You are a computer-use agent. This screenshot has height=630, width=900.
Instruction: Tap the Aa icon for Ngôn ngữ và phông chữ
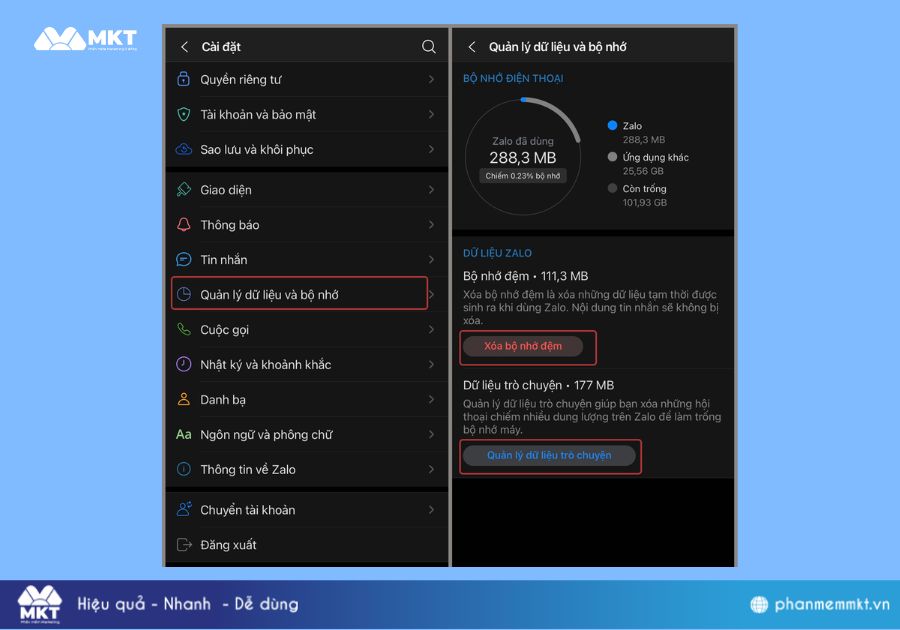point(184,434)
